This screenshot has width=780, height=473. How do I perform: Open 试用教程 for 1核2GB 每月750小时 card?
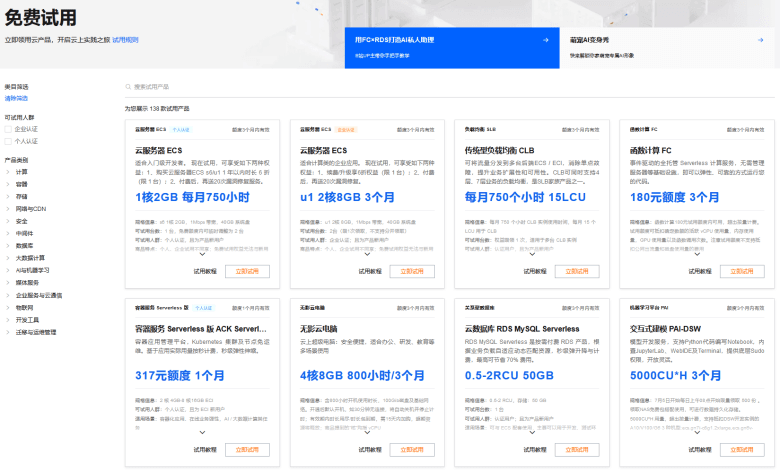pos(205,272)
